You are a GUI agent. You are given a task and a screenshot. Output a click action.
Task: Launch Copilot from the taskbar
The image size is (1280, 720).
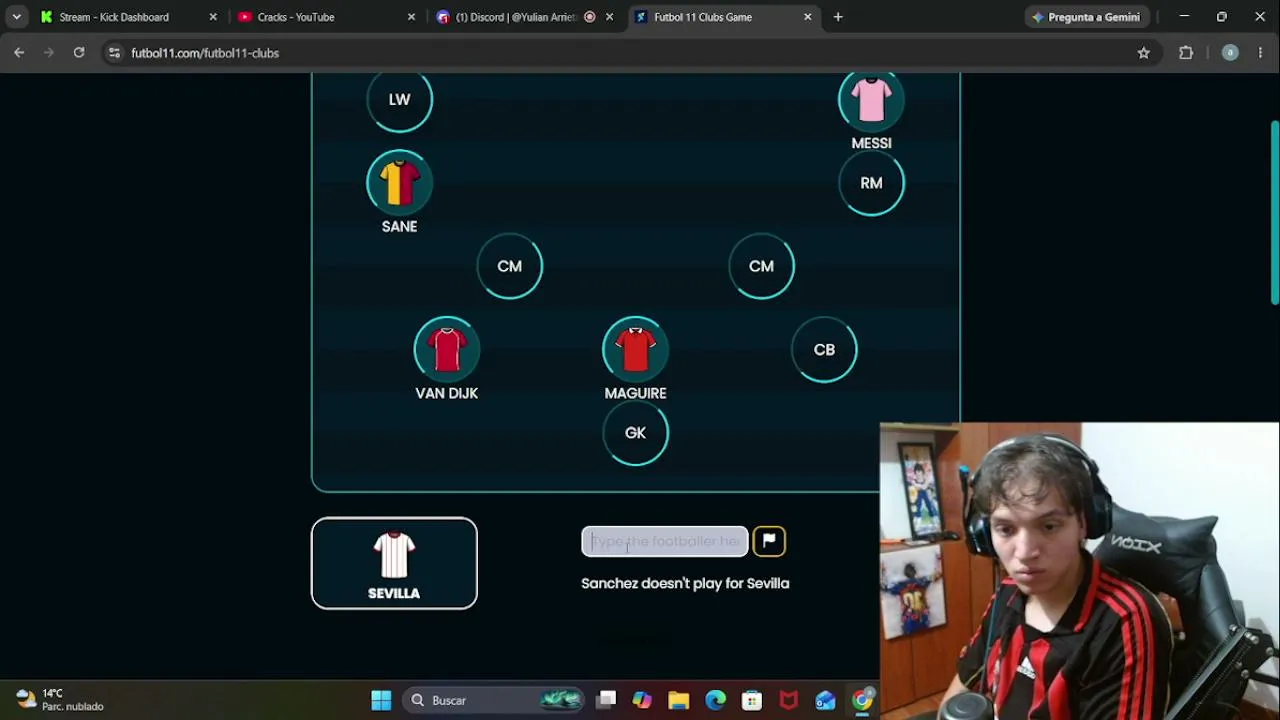click(642, 700)
